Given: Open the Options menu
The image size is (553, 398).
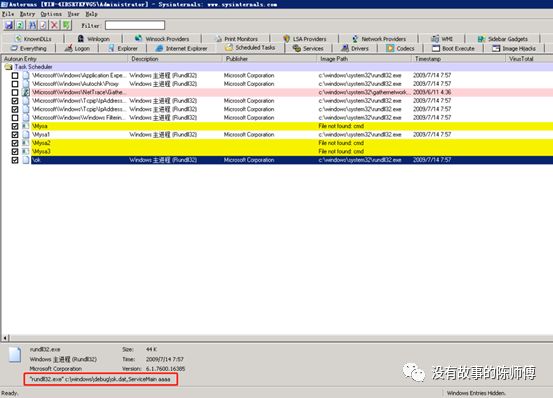Looking at the screenshot, I should [x=51, y=14].
